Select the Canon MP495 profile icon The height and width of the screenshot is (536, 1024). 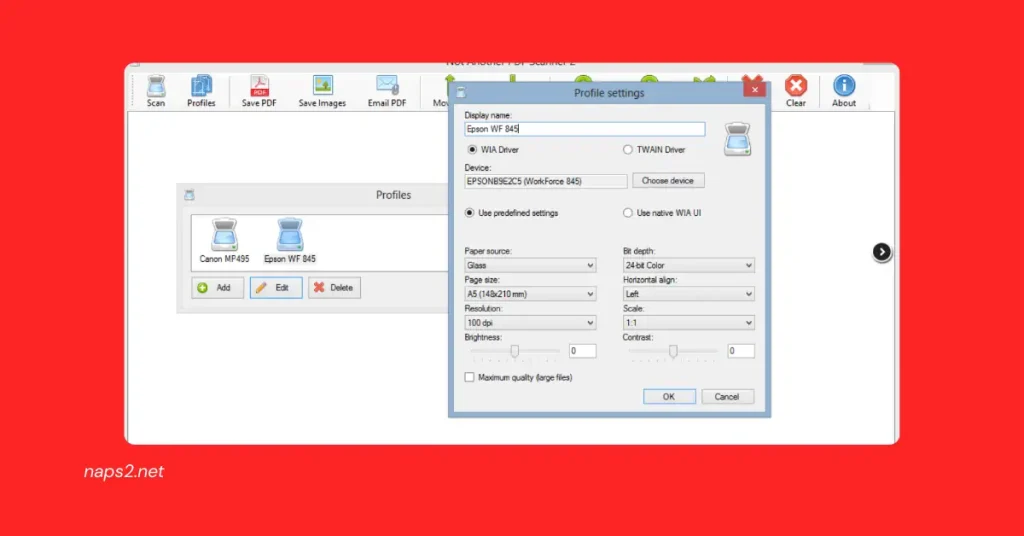(x=224, y=240)
